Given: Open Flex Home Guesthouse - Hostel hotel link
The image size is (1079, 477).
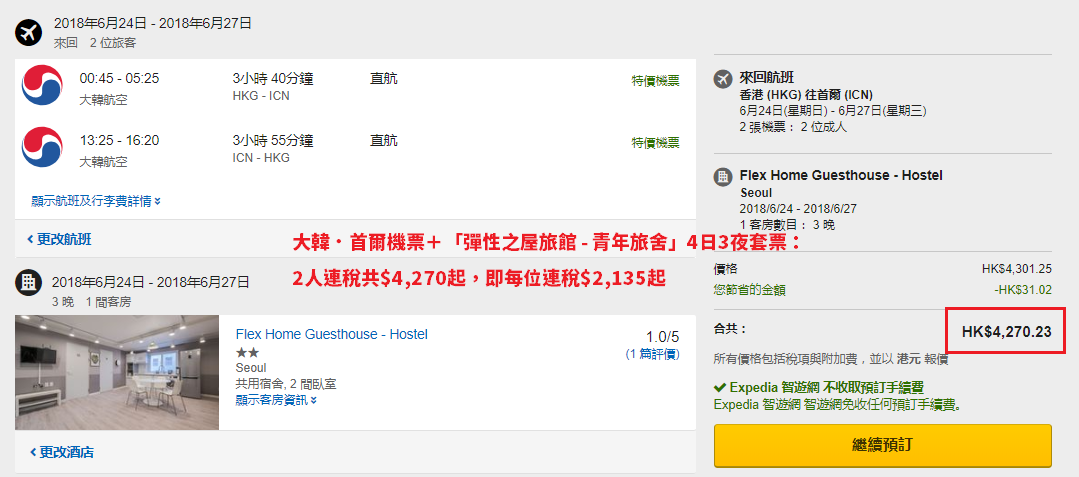Looking at the screenshot, I should 332,335.
